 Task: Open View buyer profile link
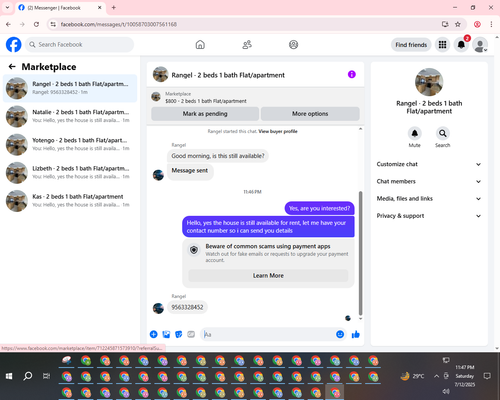click(278, 131)
